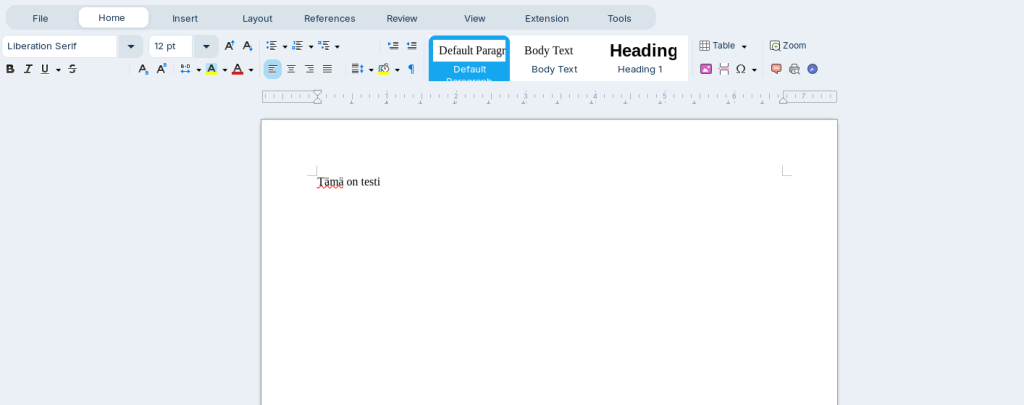Image resolution: width=1024 pixels, height=405 pixels.
Task: Switch to the Layout tab
Action: (x=257, y=18)
